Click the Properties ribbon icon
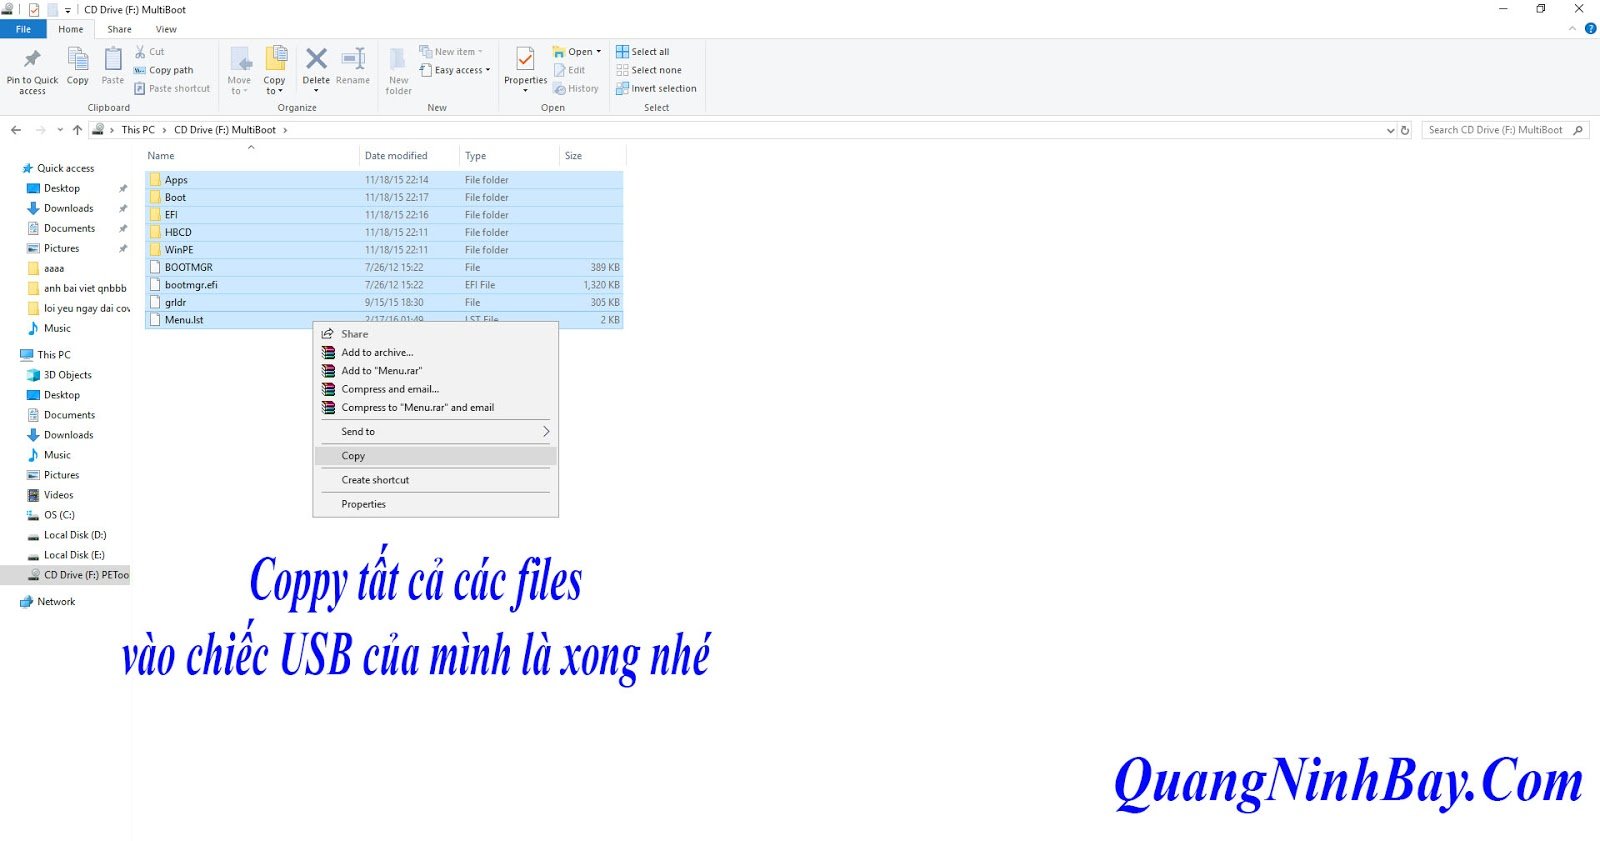The height and width of the screenshot is (841, 1600). point(525,59)
